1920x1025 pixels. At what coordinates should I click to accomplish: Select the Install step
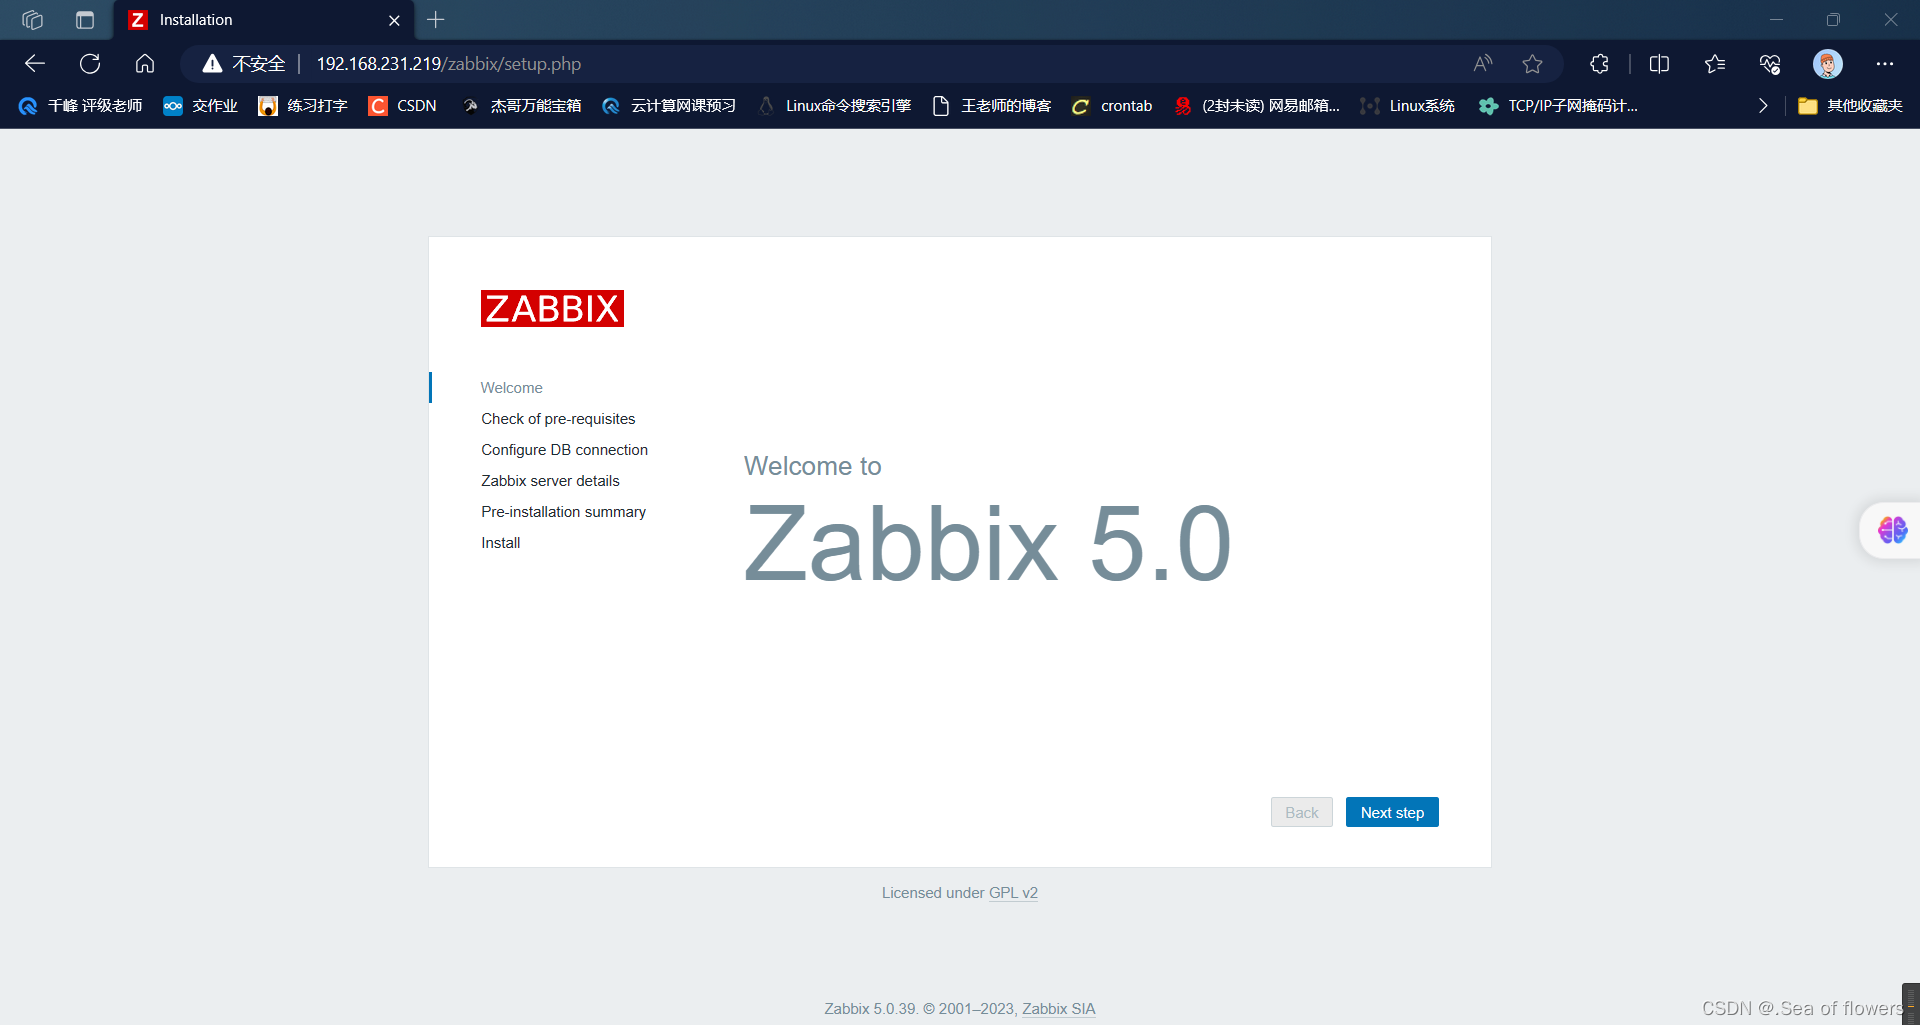pos(500,543)
